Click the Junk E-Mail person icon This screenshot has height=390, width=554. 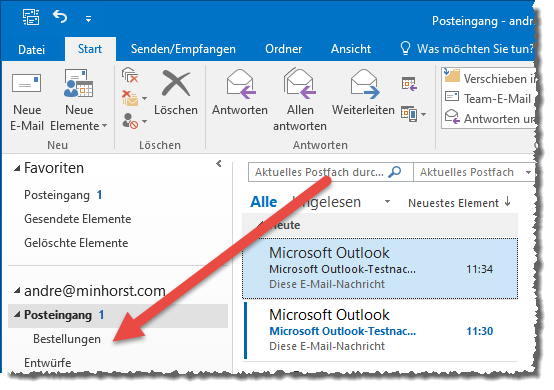point(130,121)
